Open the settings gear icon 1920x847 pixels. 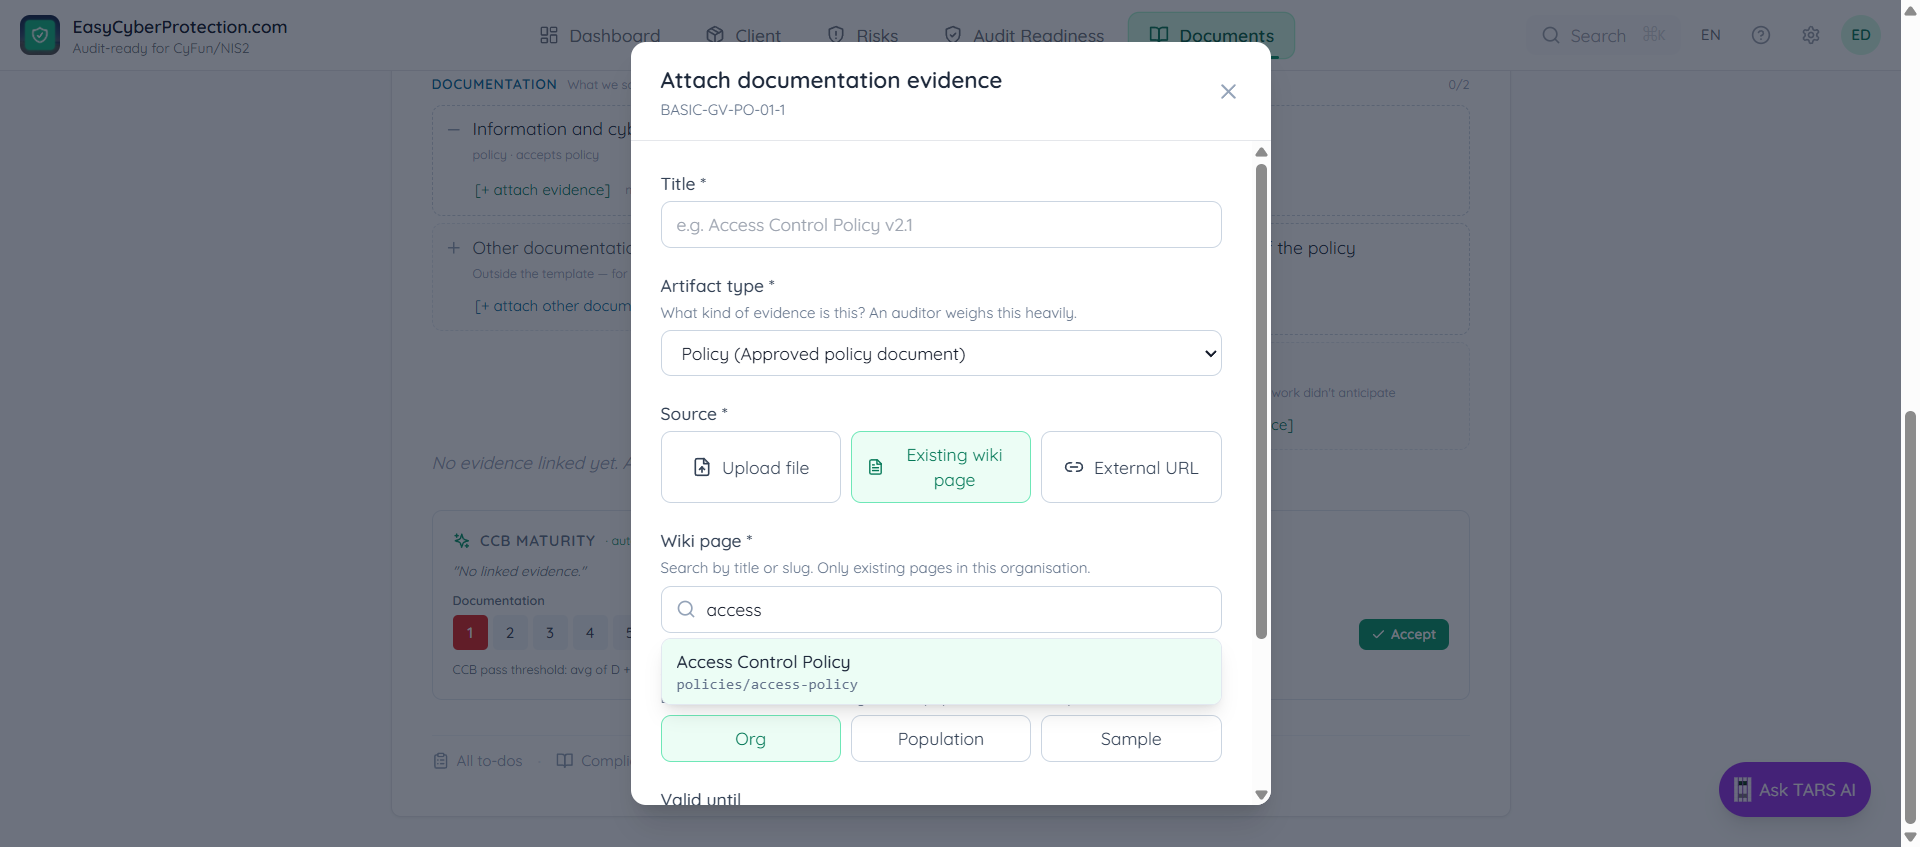1811,36
